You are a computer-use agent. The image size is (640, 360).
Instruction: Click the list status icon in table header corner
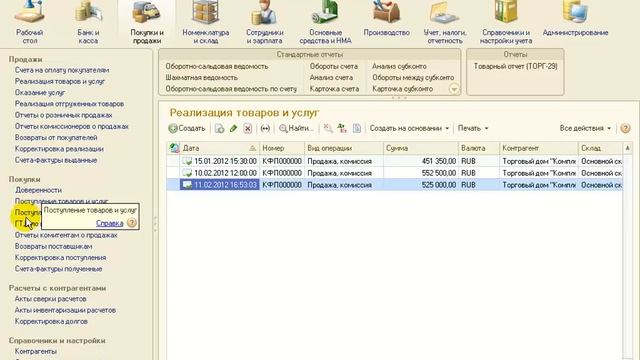(x=174, y=148)
